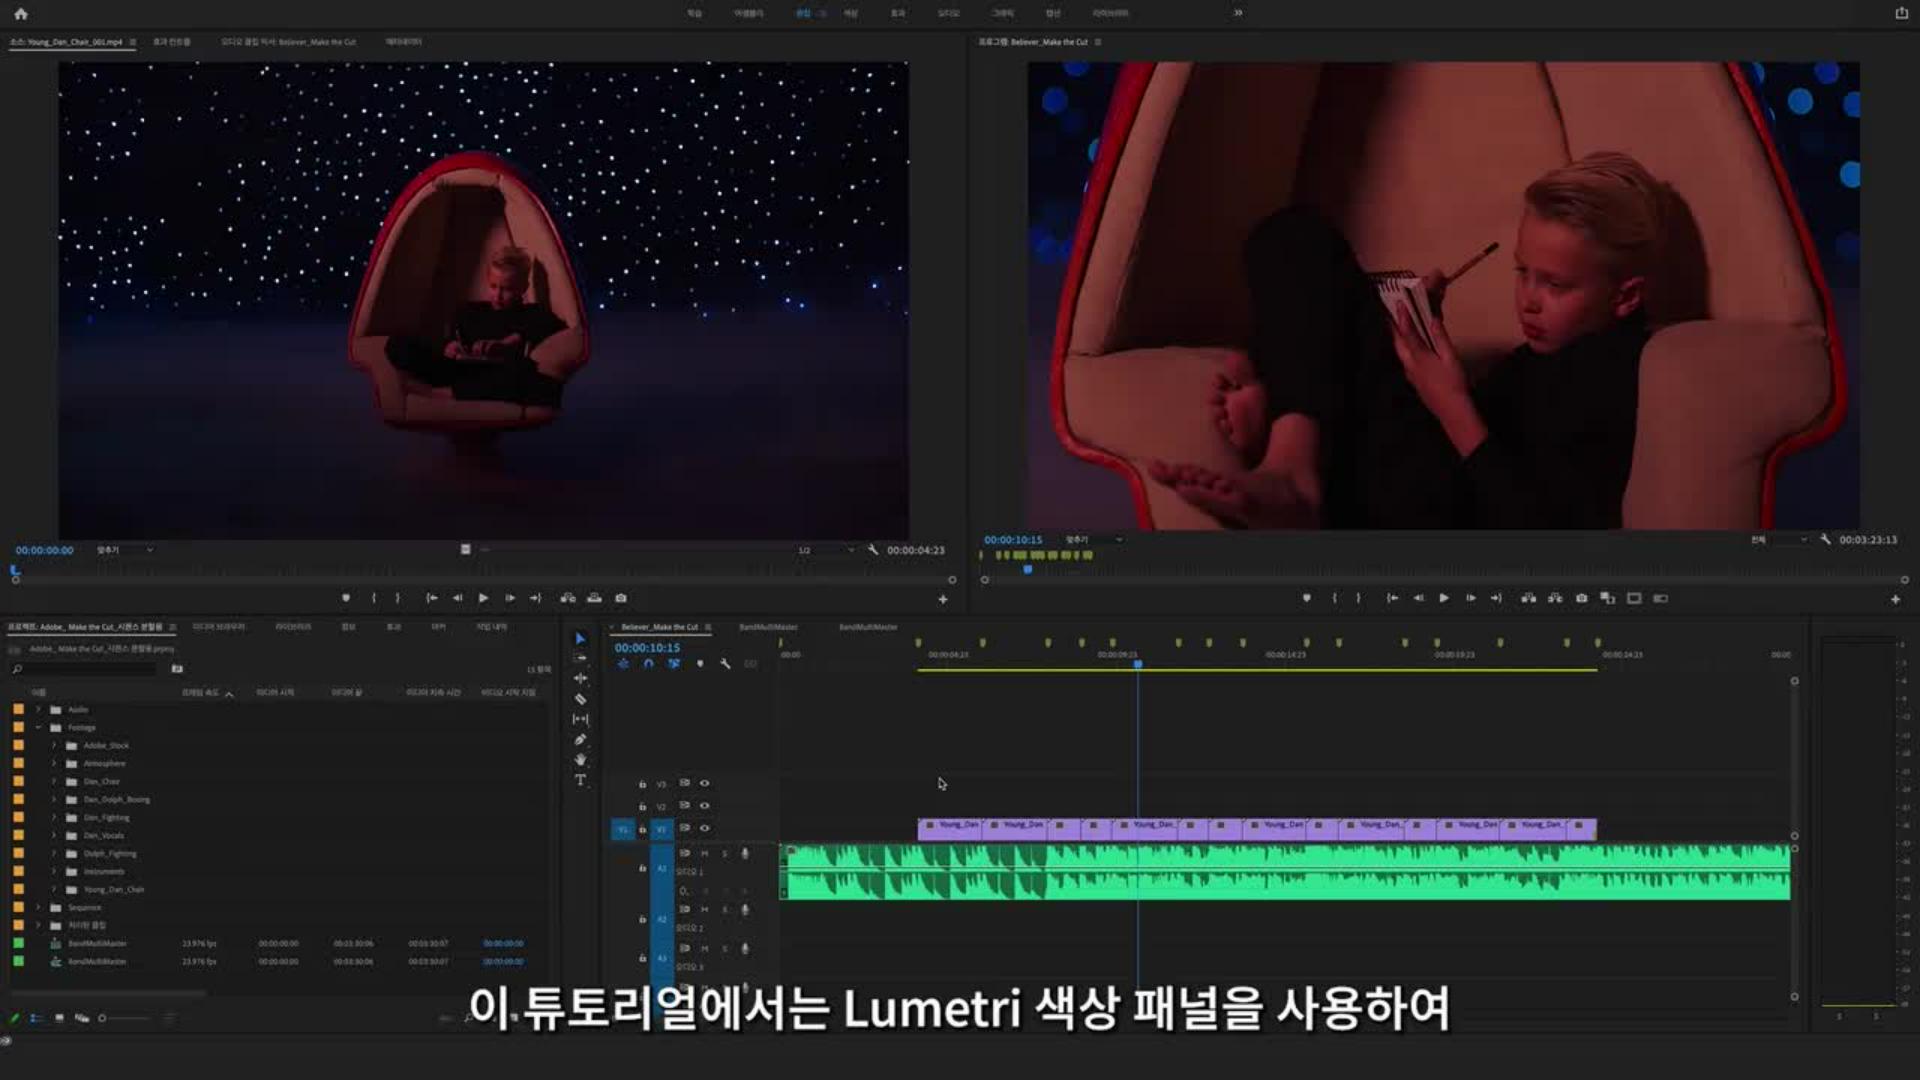This screenshot has height=1080, width=1920.
Task: Click Export Frame camera in Program monitor
Action: pos(1581,598)
